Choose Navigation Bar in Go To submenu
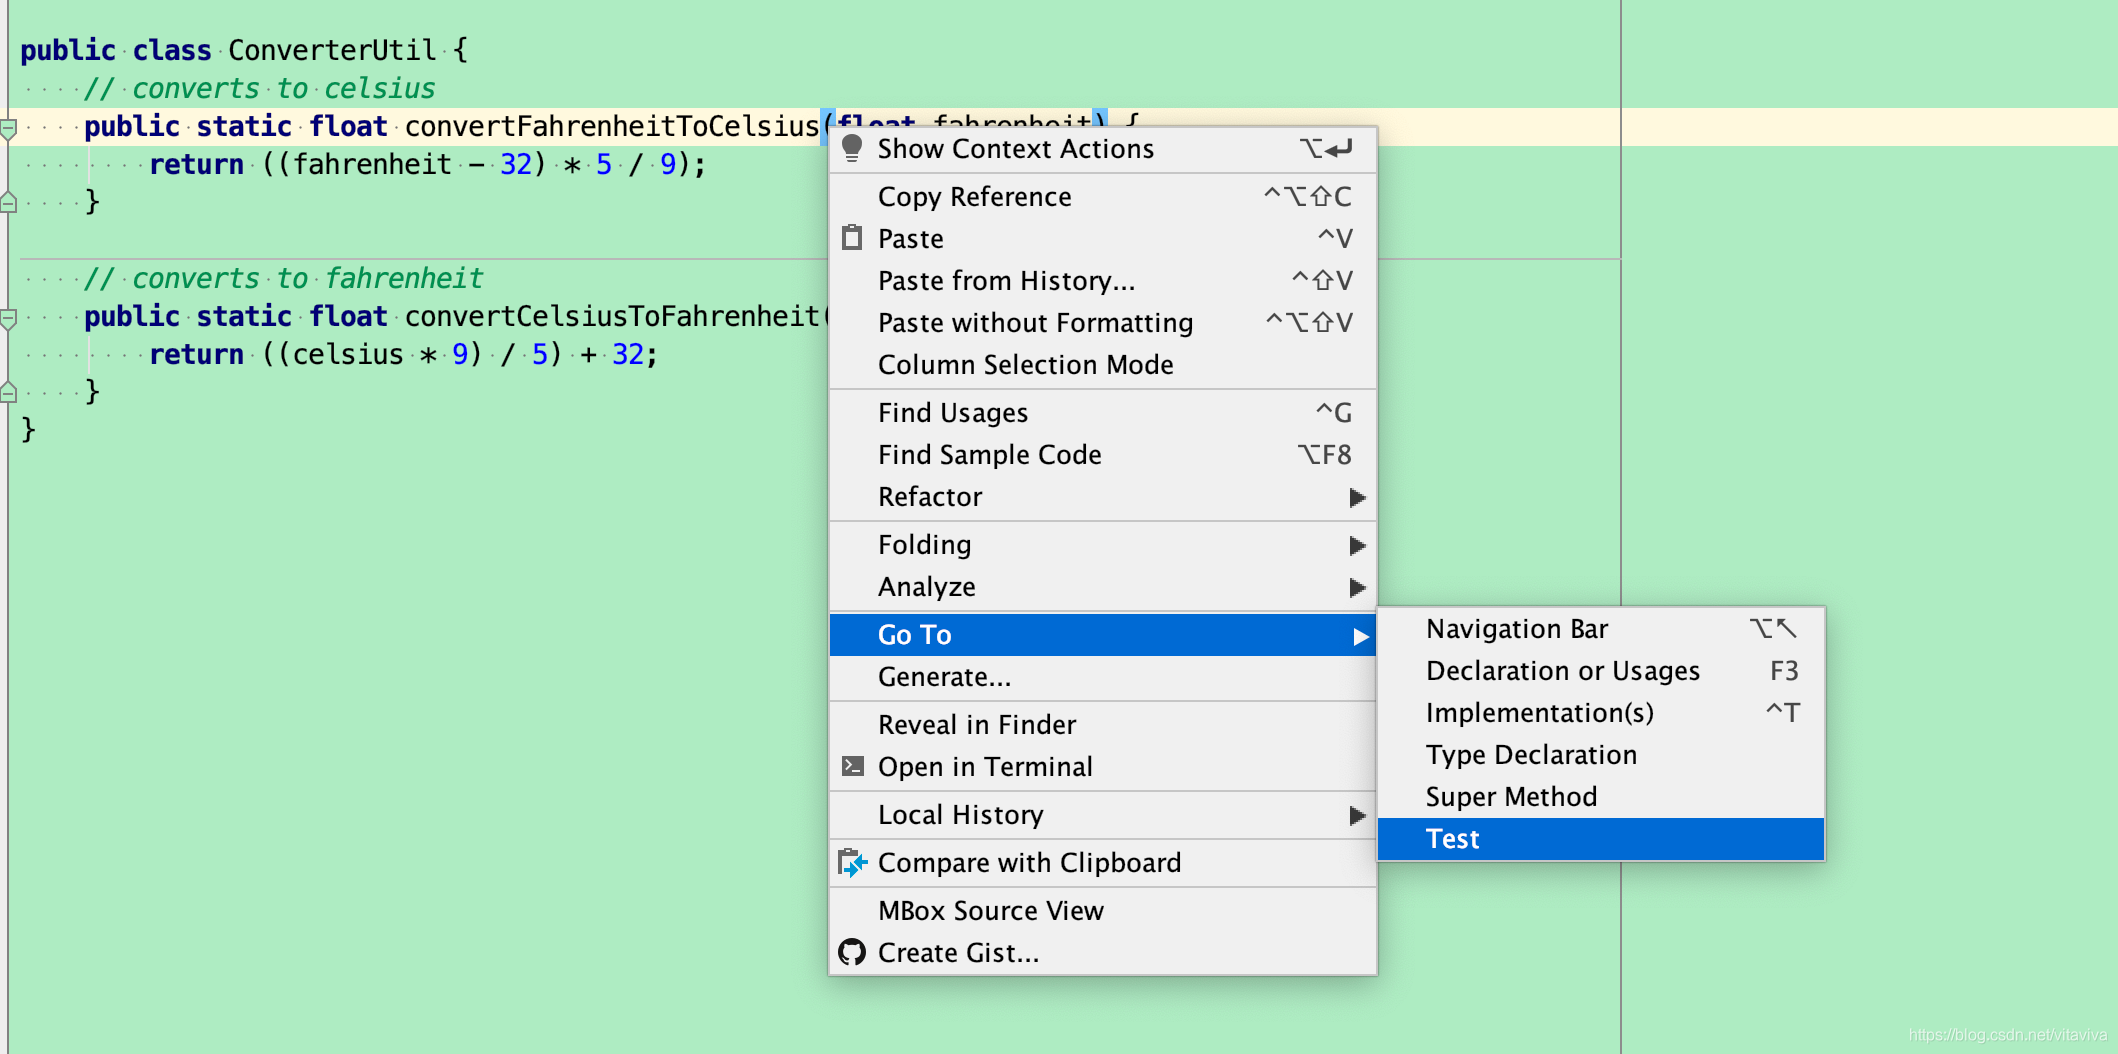 [x=1601, y=629]
